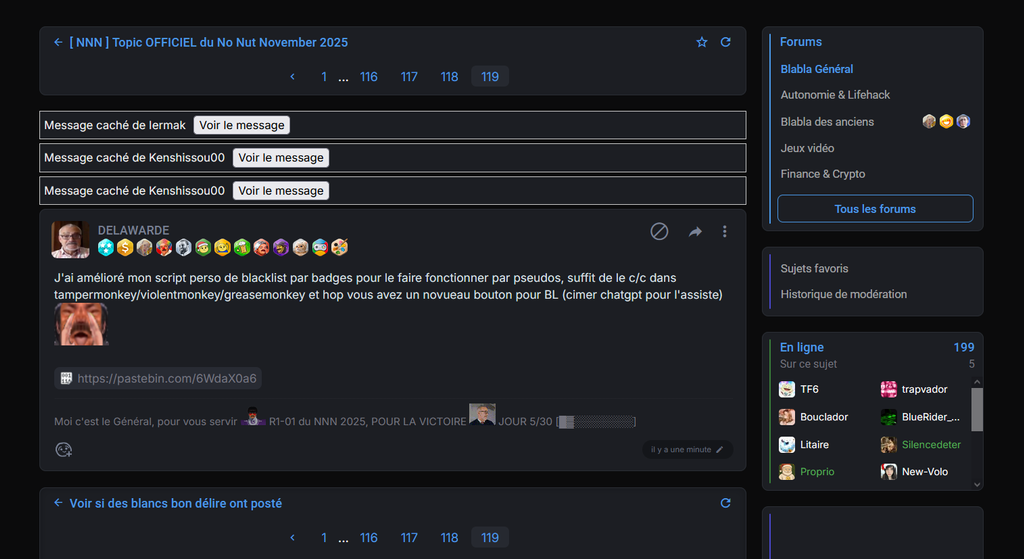
Task: Click the DELAWARDE username
Action: pos(133,230)
